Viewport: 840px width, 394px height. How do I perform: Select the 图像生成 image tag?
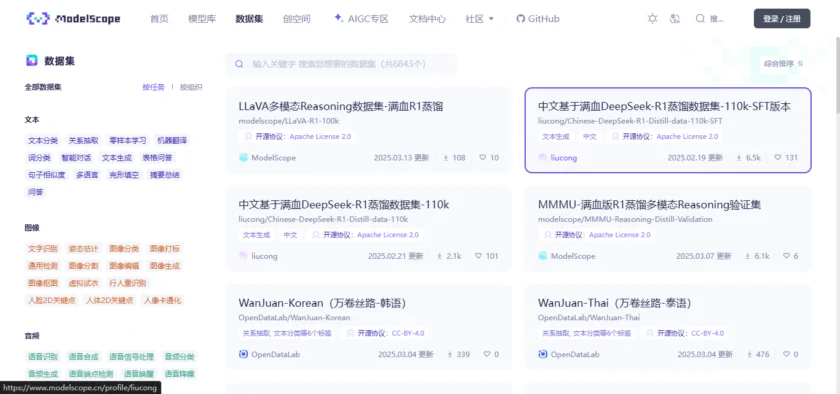[164, 266]
